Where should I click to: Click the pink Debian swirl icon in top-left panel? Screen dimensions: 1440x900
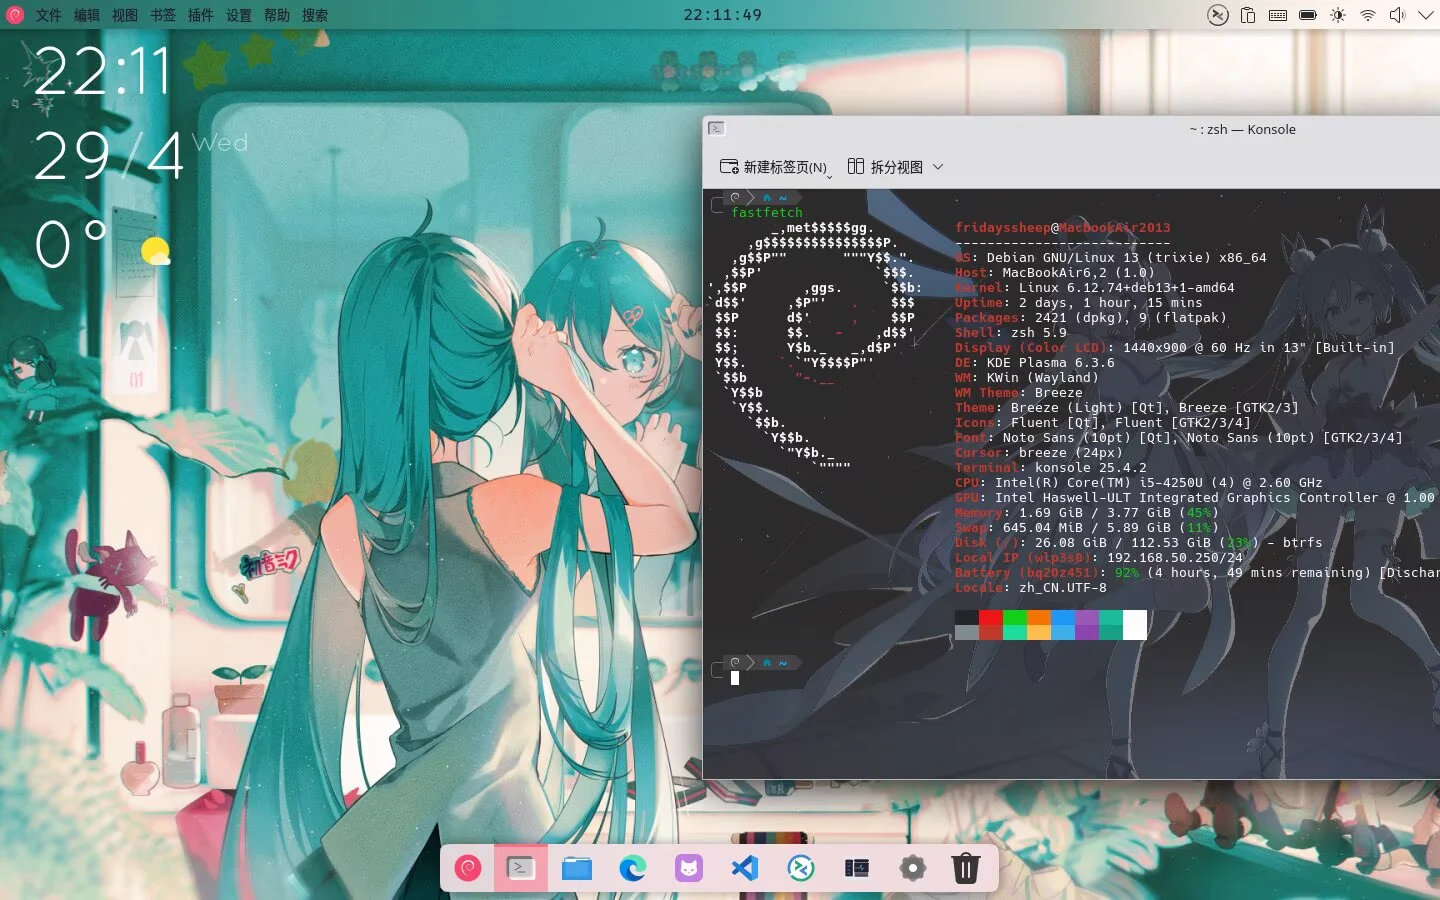coord(15,15)
